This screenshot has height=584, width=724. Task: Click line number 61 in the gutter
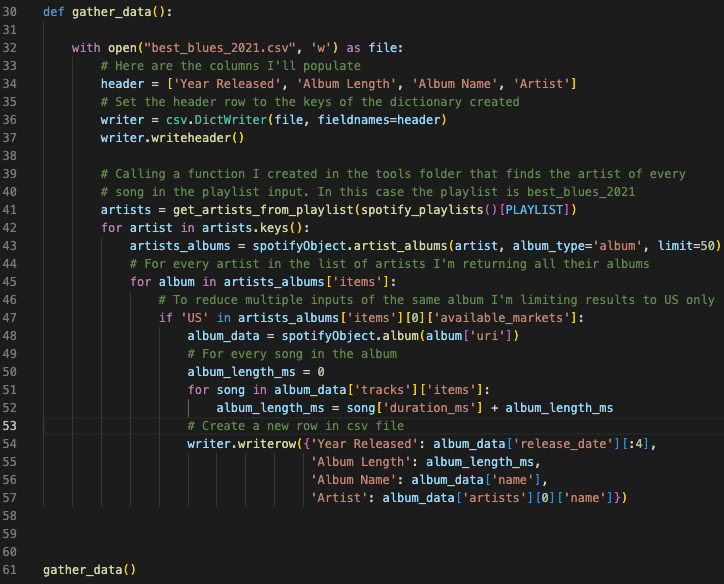tap(10, 570)
